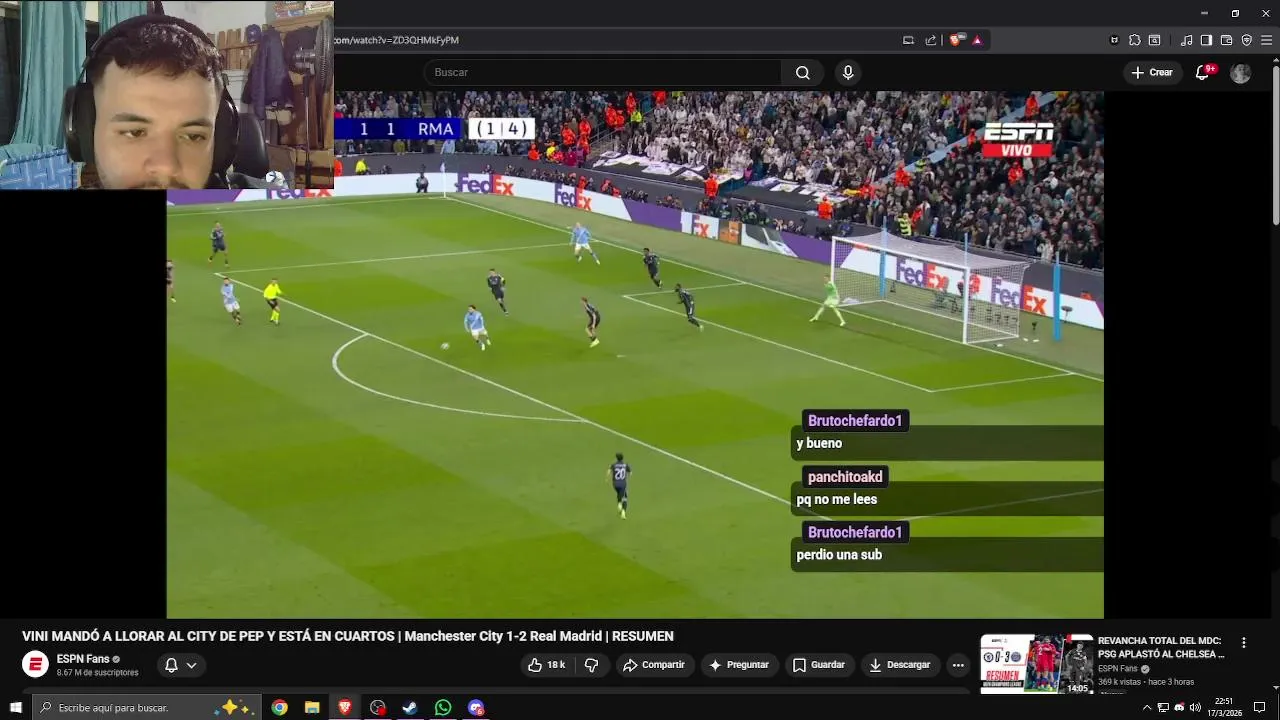Focus the Buscar search field
Screen dimensions: 1280x720
coord(602,72)
